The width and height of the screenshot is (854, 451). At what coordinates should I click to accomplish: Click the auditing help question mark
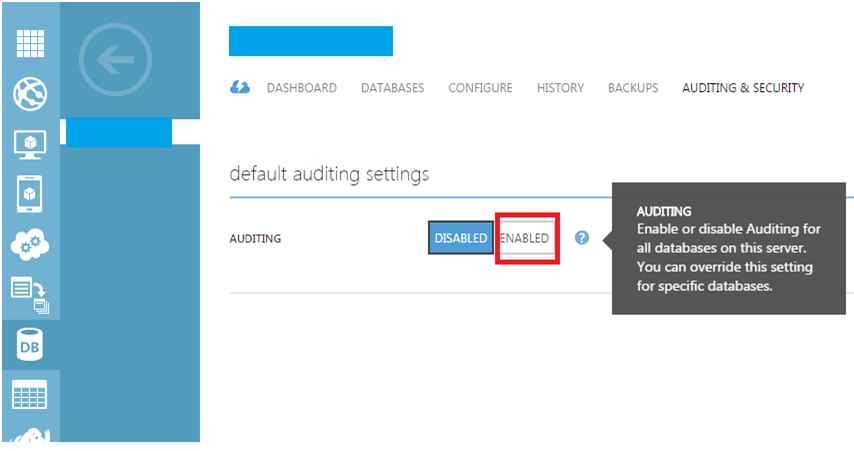coord(582,238)
